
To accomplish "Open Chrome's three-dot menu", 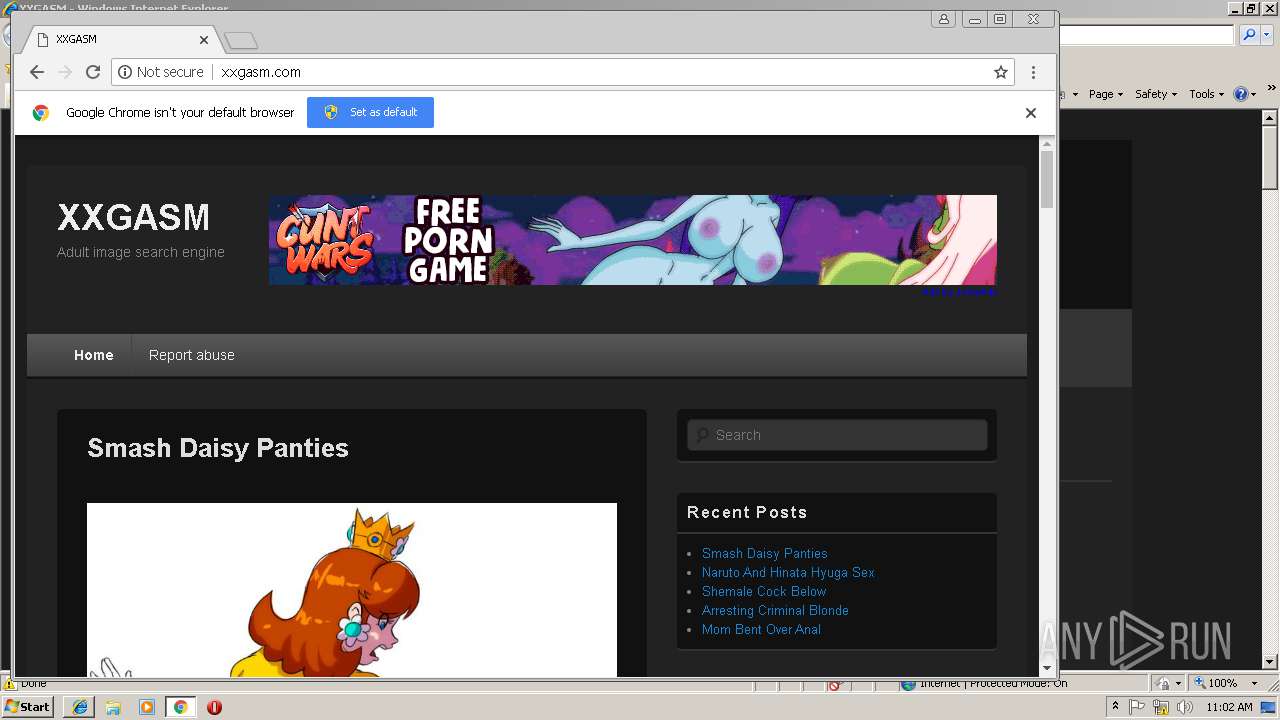I will click(1033, 72).
